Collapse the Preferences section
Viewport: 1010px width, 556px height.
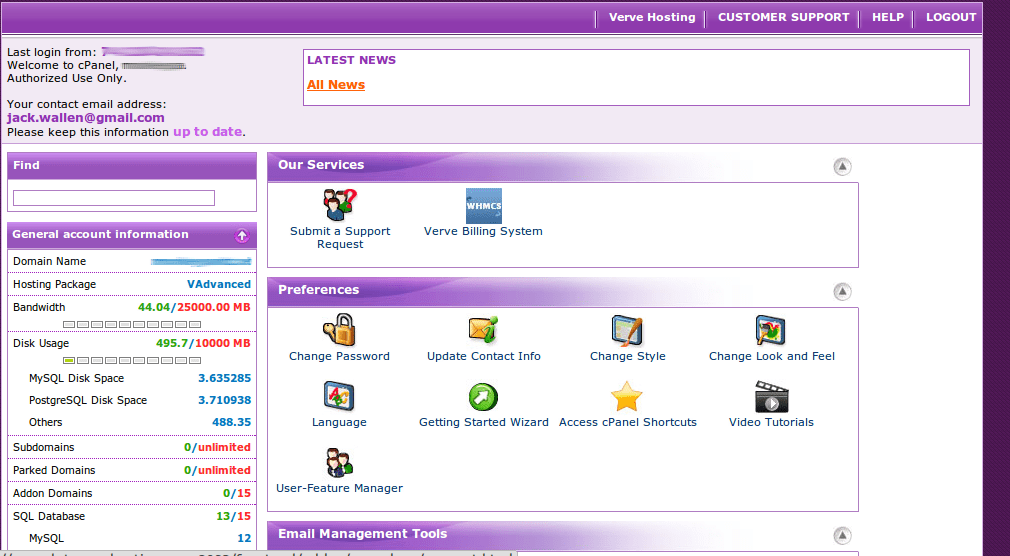pyautogui.click(x=842, y=292)
